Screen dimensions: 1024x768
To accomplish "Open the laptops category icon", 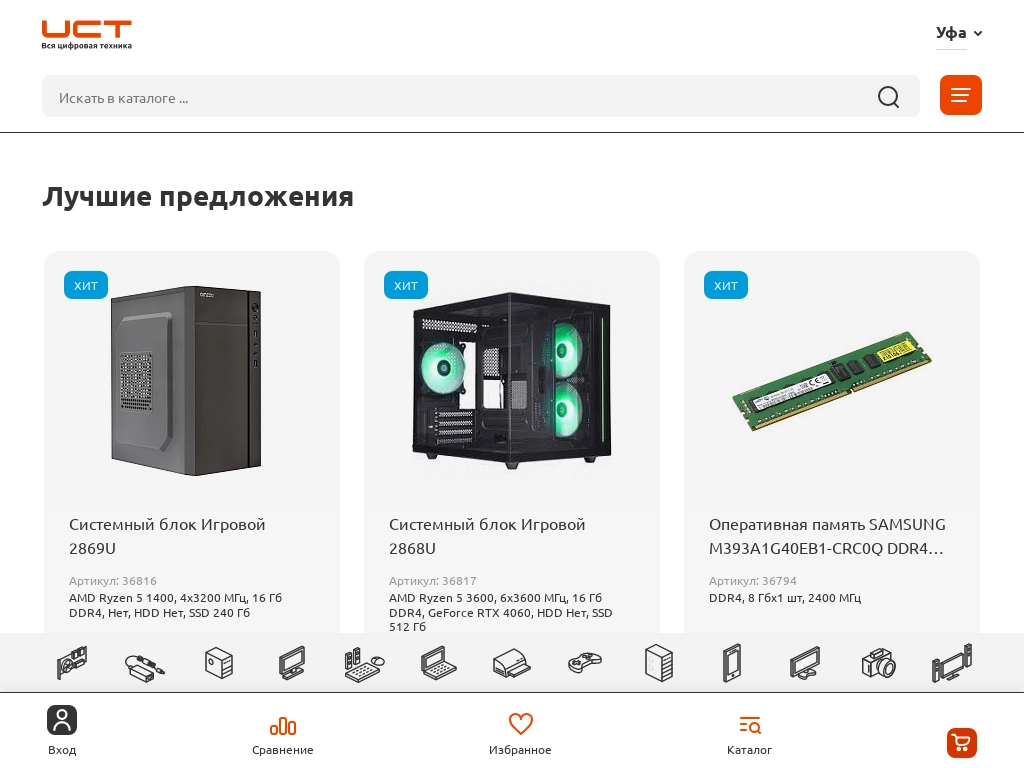I will tap(439, 664).
